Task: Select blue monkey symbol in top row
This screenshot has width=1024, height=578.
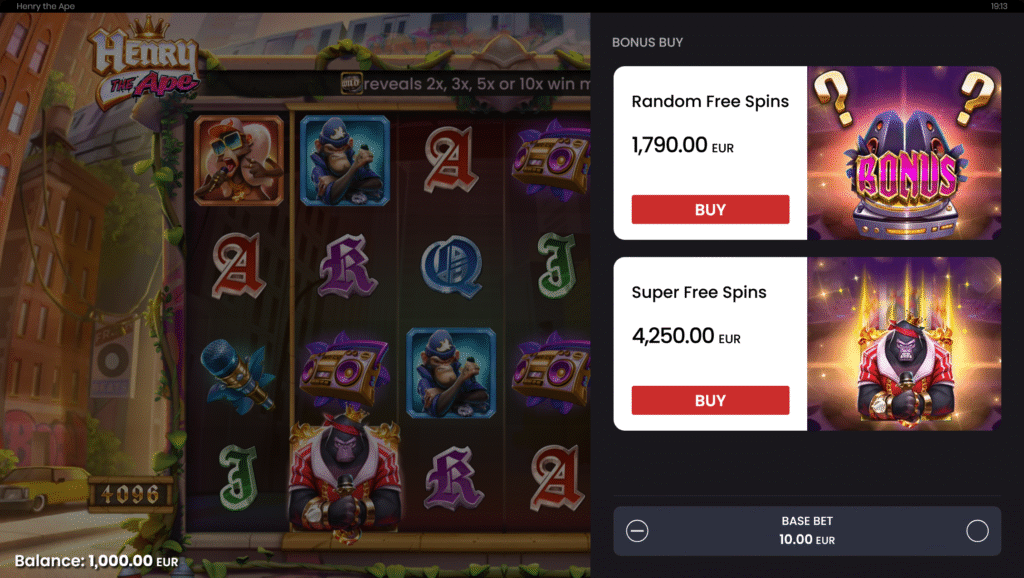Action: point(345,161)
